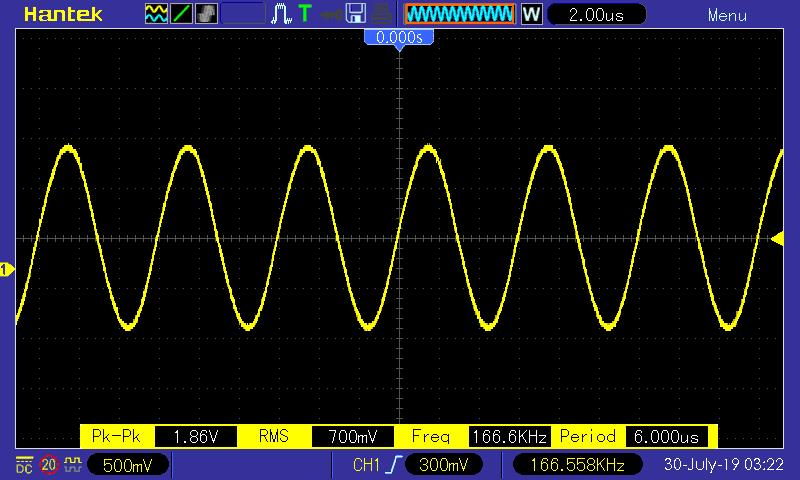Screen dimensions: 800x480
Task: Click the dimmed print icon
Action: (381, 14)
